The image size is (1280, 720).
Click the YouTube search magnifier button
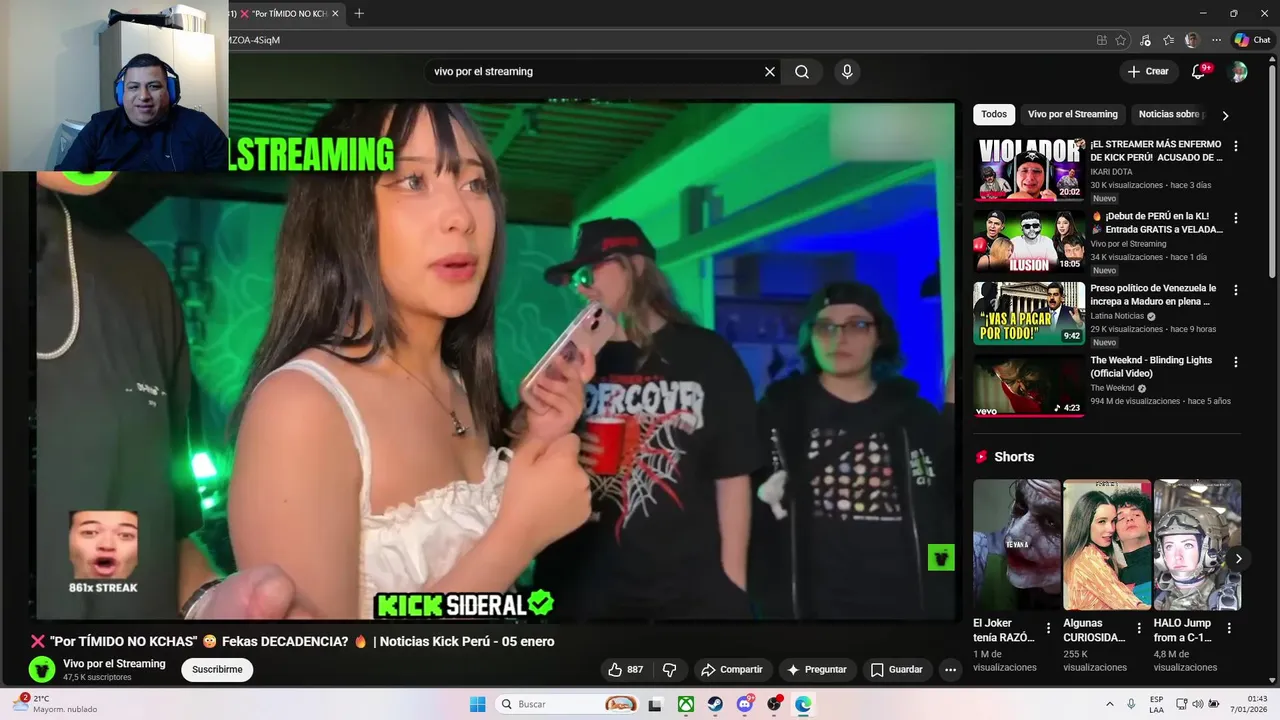coord(802,72)
